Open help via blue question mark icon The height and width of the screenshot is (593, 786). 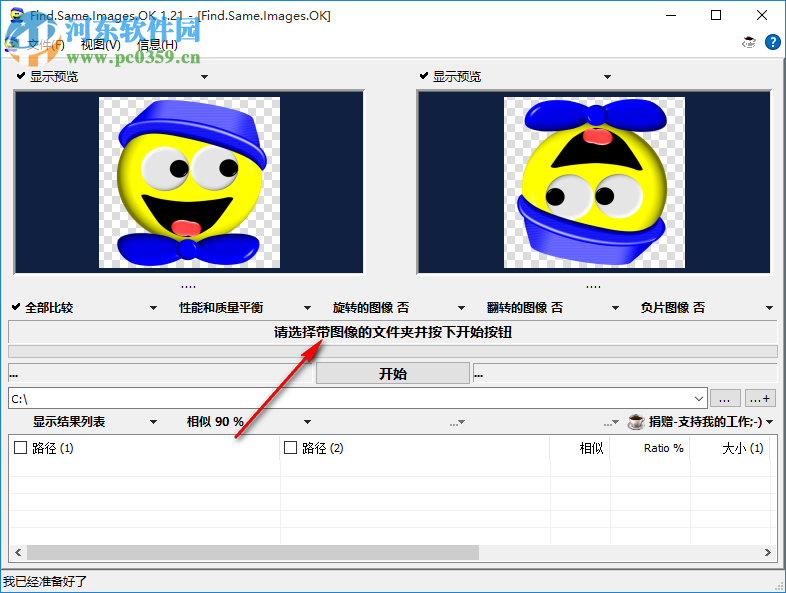[772, 43]
